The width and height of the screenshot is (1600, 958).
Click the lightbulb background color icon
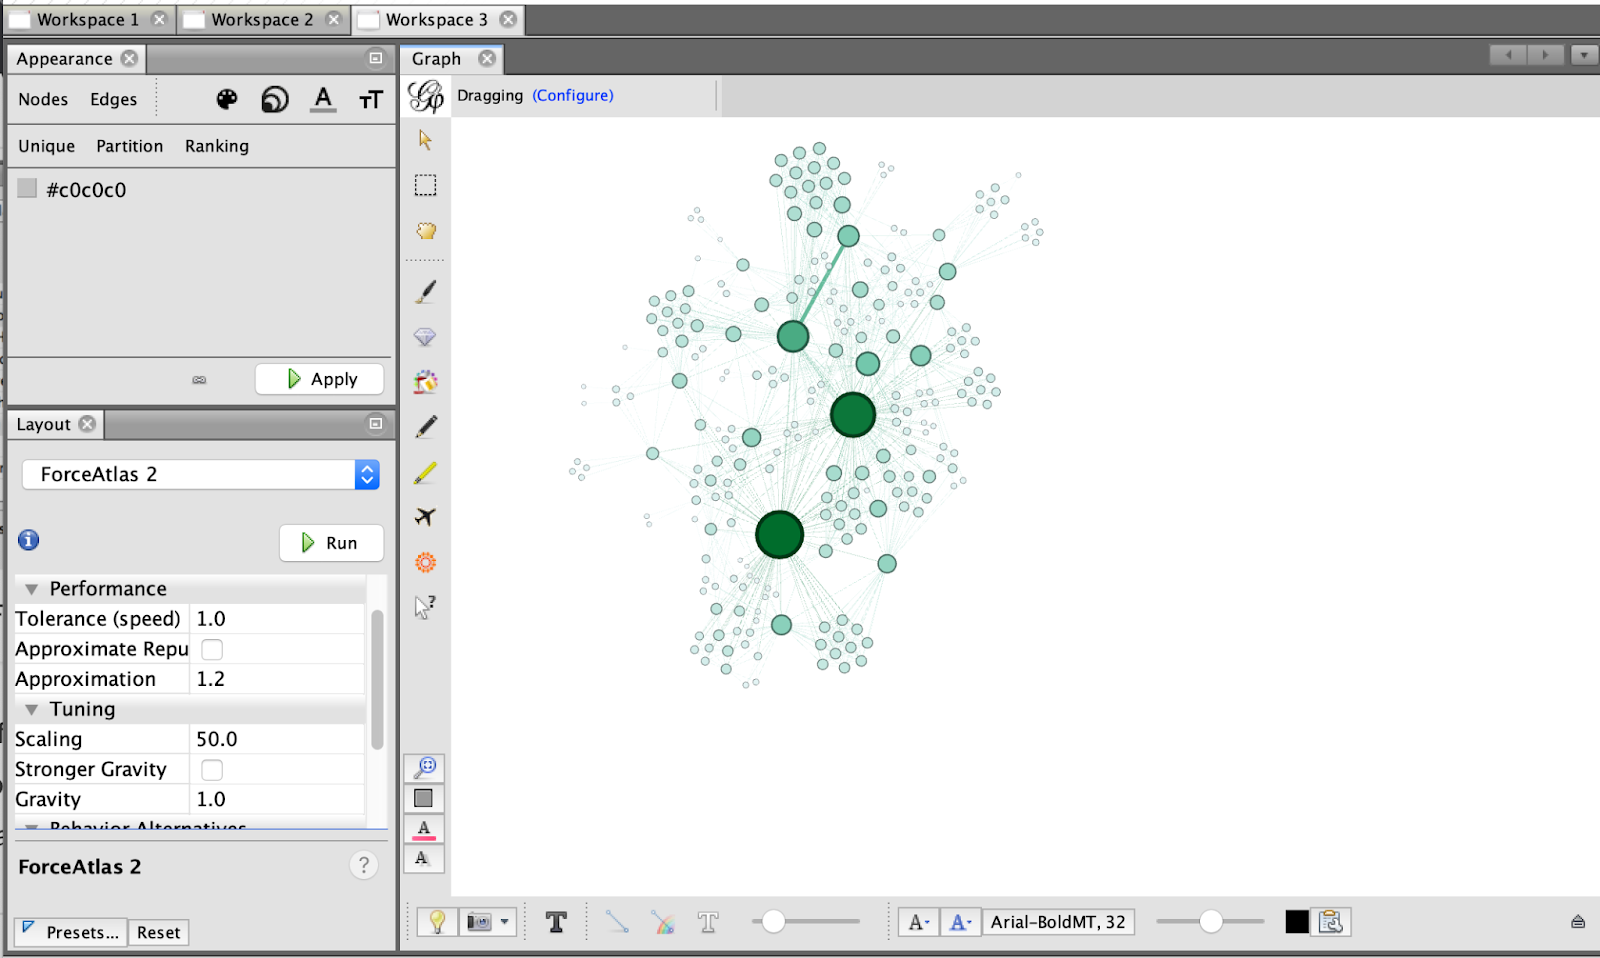pos(437,922)
